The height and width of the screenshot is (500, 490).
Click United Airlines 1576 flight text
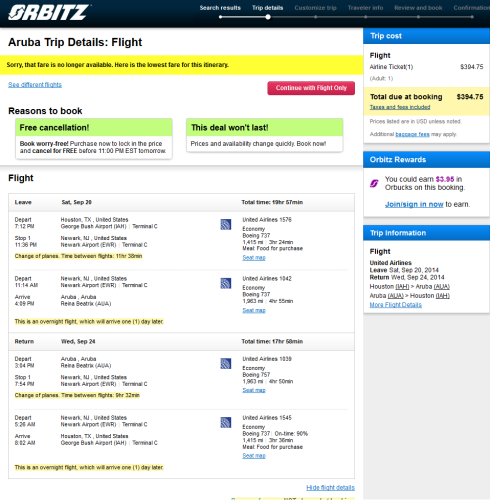click(267, 220)
